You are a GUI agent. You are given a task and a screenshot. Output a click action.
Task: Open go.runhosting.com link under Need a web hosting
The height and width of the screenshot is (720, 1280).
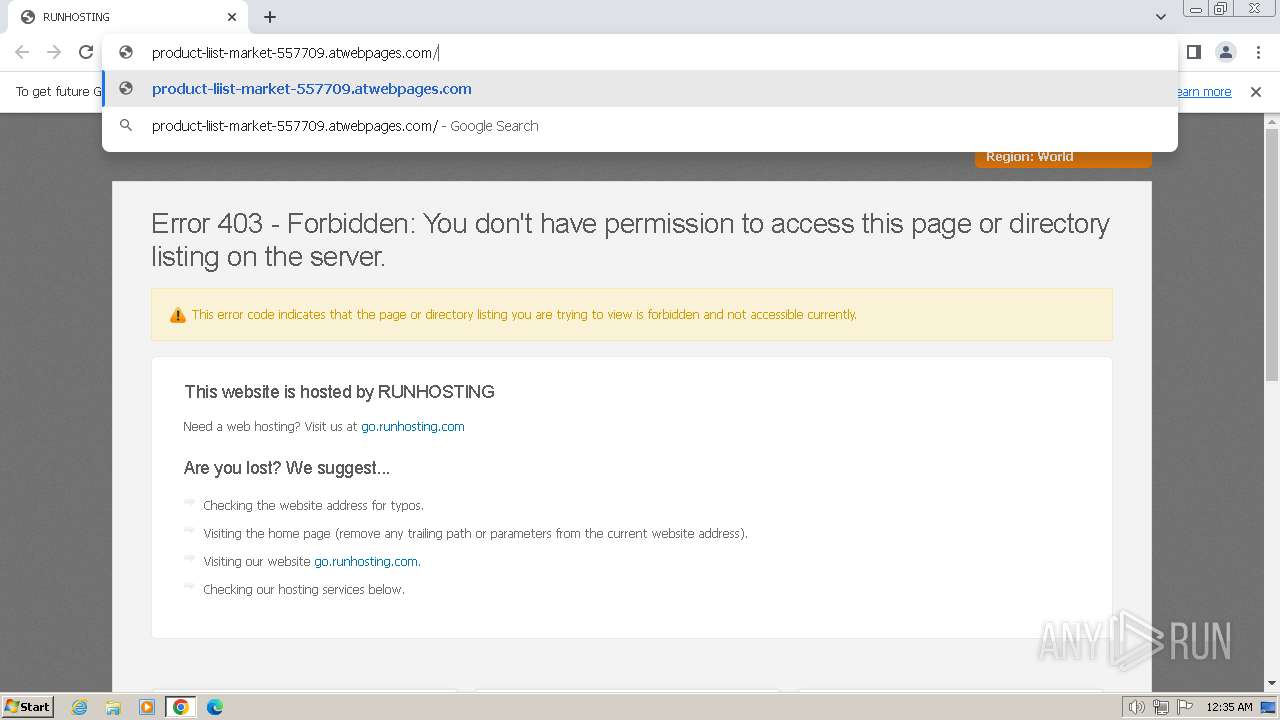413,426
